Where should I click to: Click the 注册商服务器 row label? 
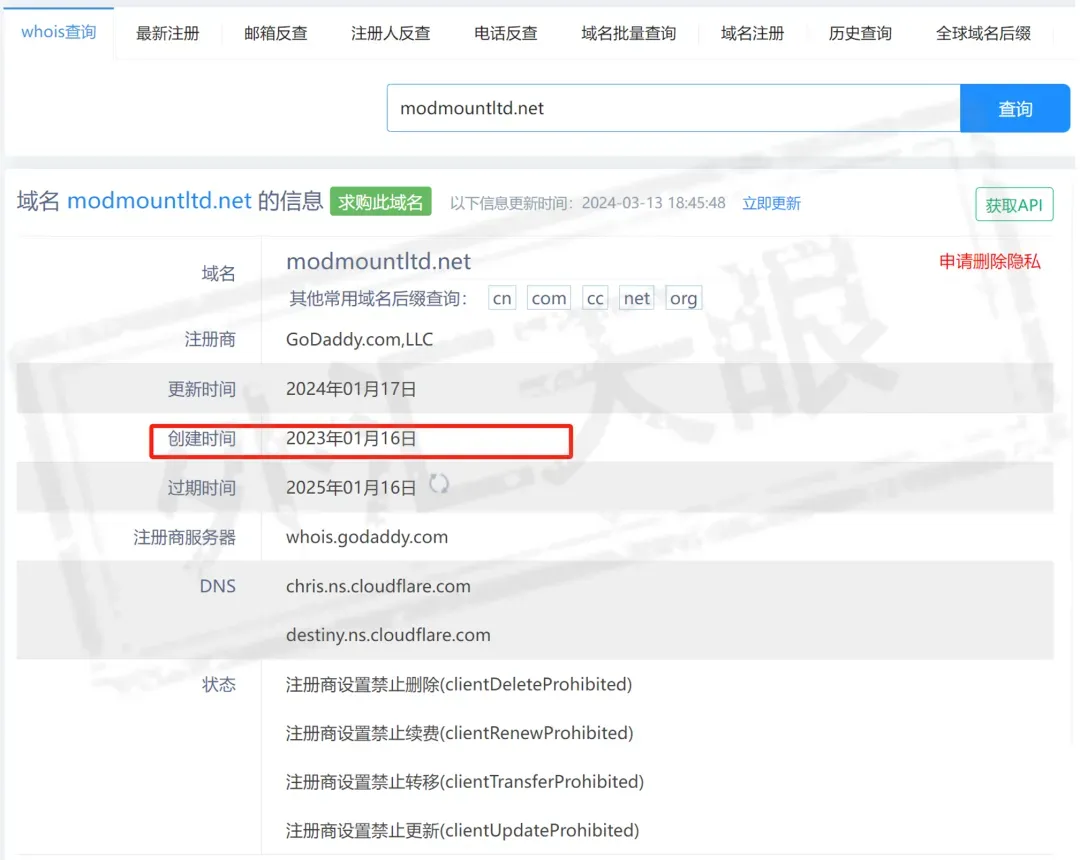pyautogui.click(x=185, y=537)
